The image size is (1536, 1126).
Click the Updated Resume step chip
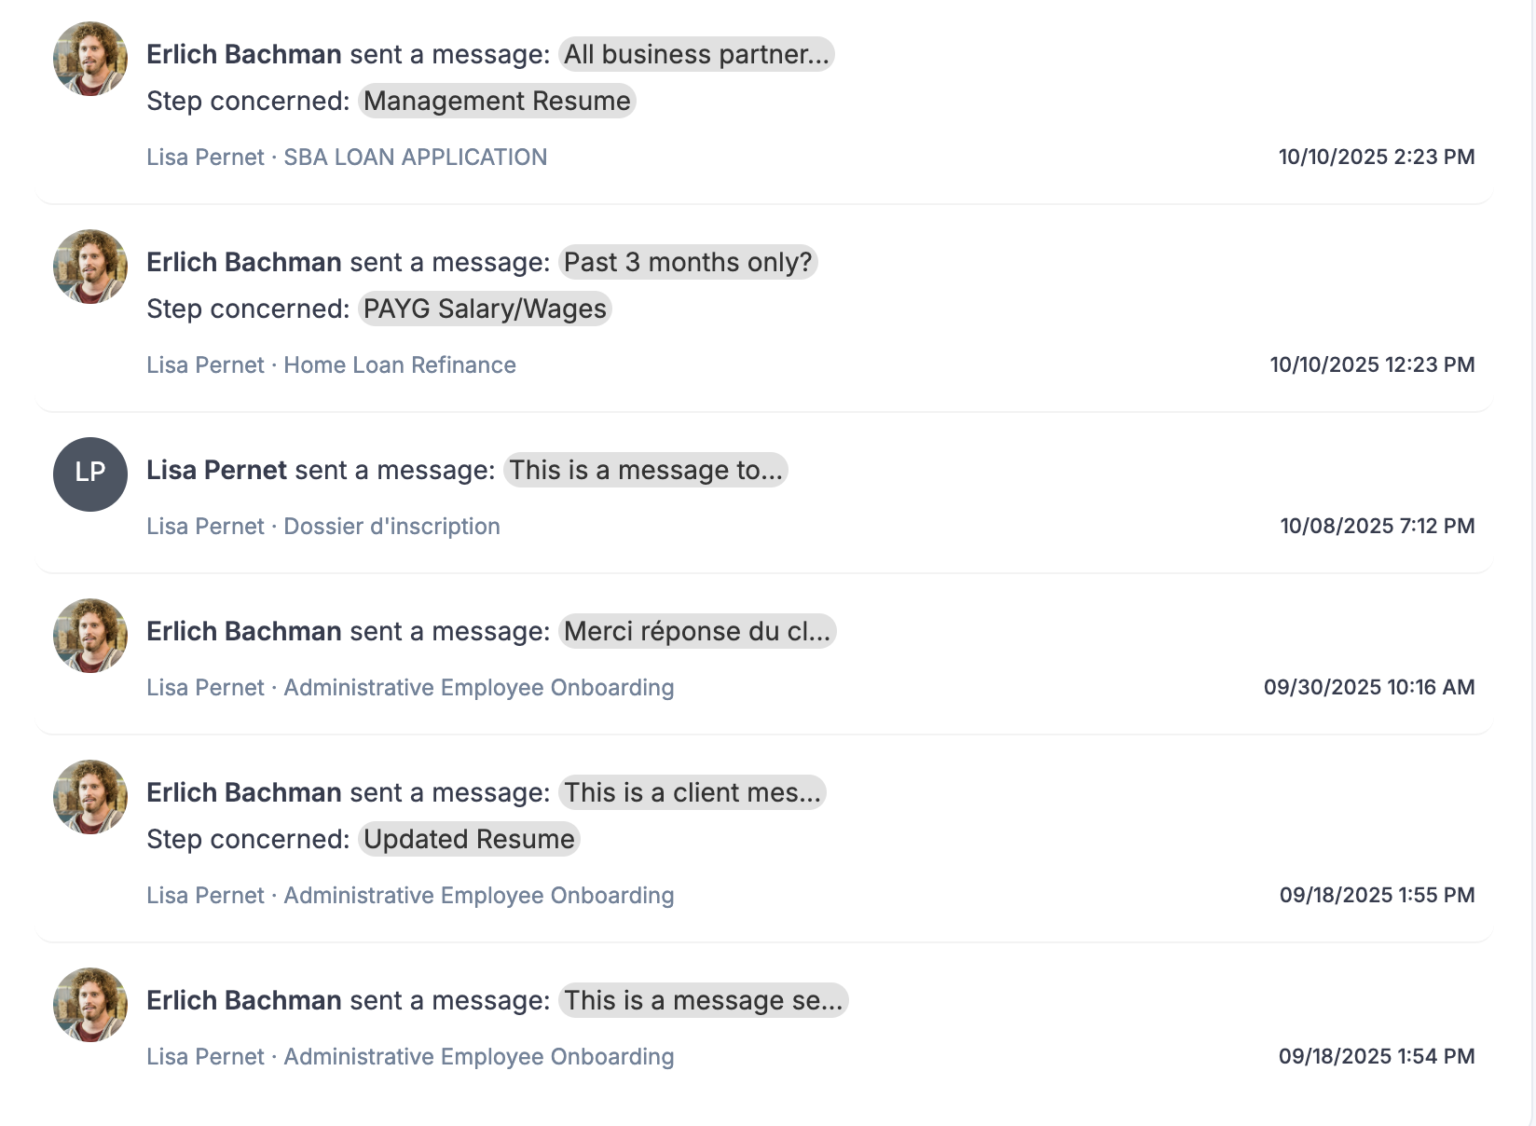click(x=468, y=839)
